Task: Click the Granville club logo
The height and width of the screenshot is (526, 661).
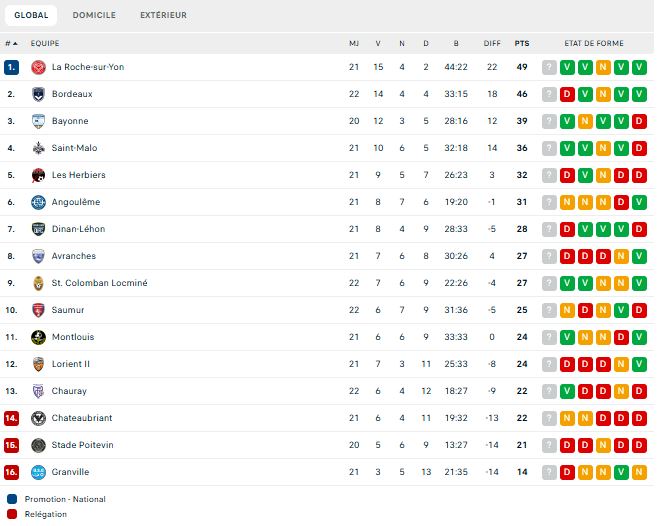Action: (x=38, y=472)
